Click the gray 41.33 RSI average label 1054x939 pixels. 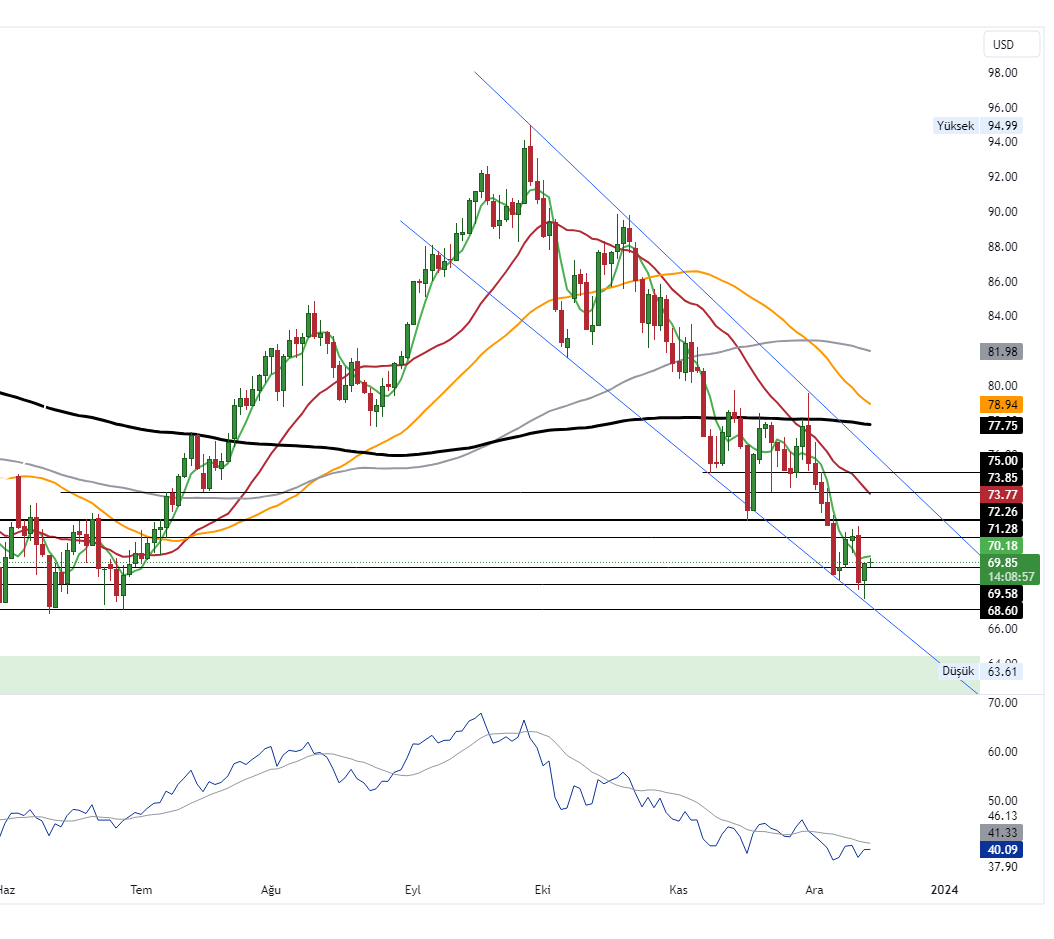(x=1002, y=832)
